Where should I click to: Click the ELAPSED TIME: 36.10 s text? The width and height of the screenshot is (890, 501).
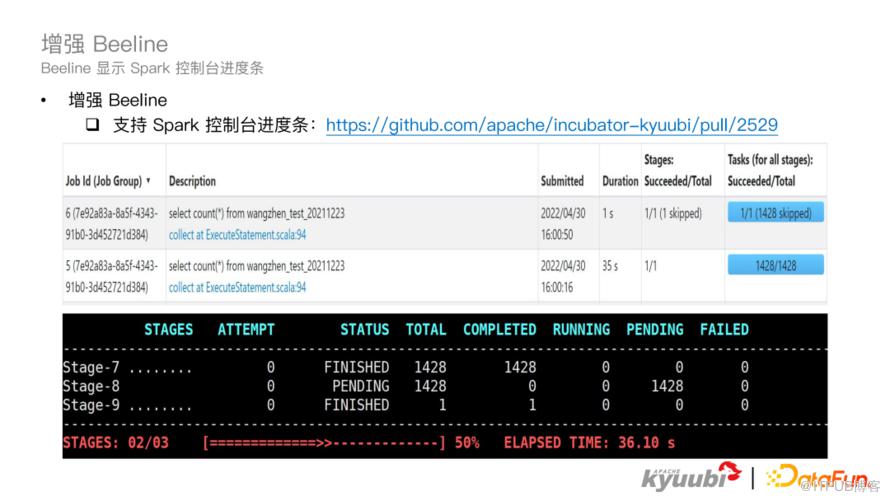pyautogui.click(x=589, y=443)
